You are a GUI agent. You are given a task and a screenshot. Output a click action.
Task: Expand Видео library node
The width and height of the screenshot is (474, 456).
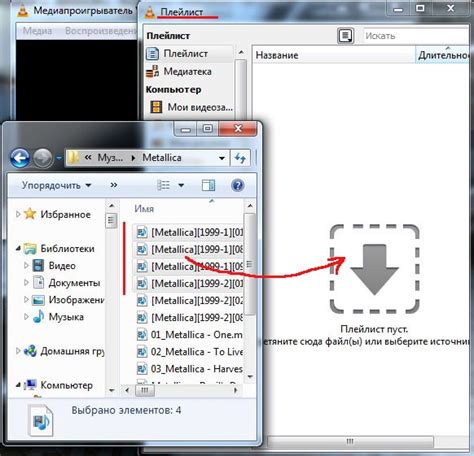(x=26, y=266)
